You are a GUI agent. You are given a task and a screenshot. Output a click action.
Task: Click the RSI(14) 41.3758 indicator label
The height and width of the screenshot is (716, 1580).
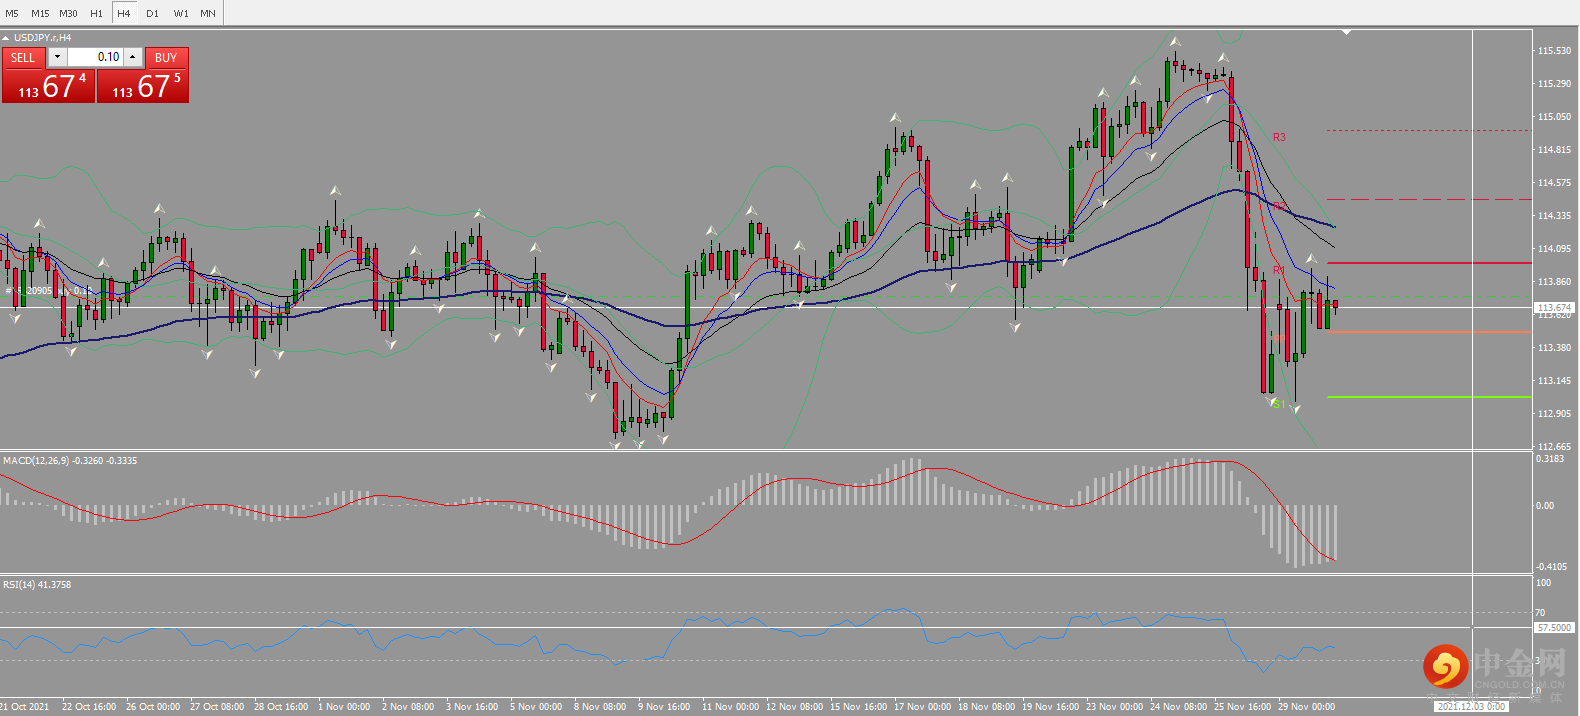(x=37, y=585)
